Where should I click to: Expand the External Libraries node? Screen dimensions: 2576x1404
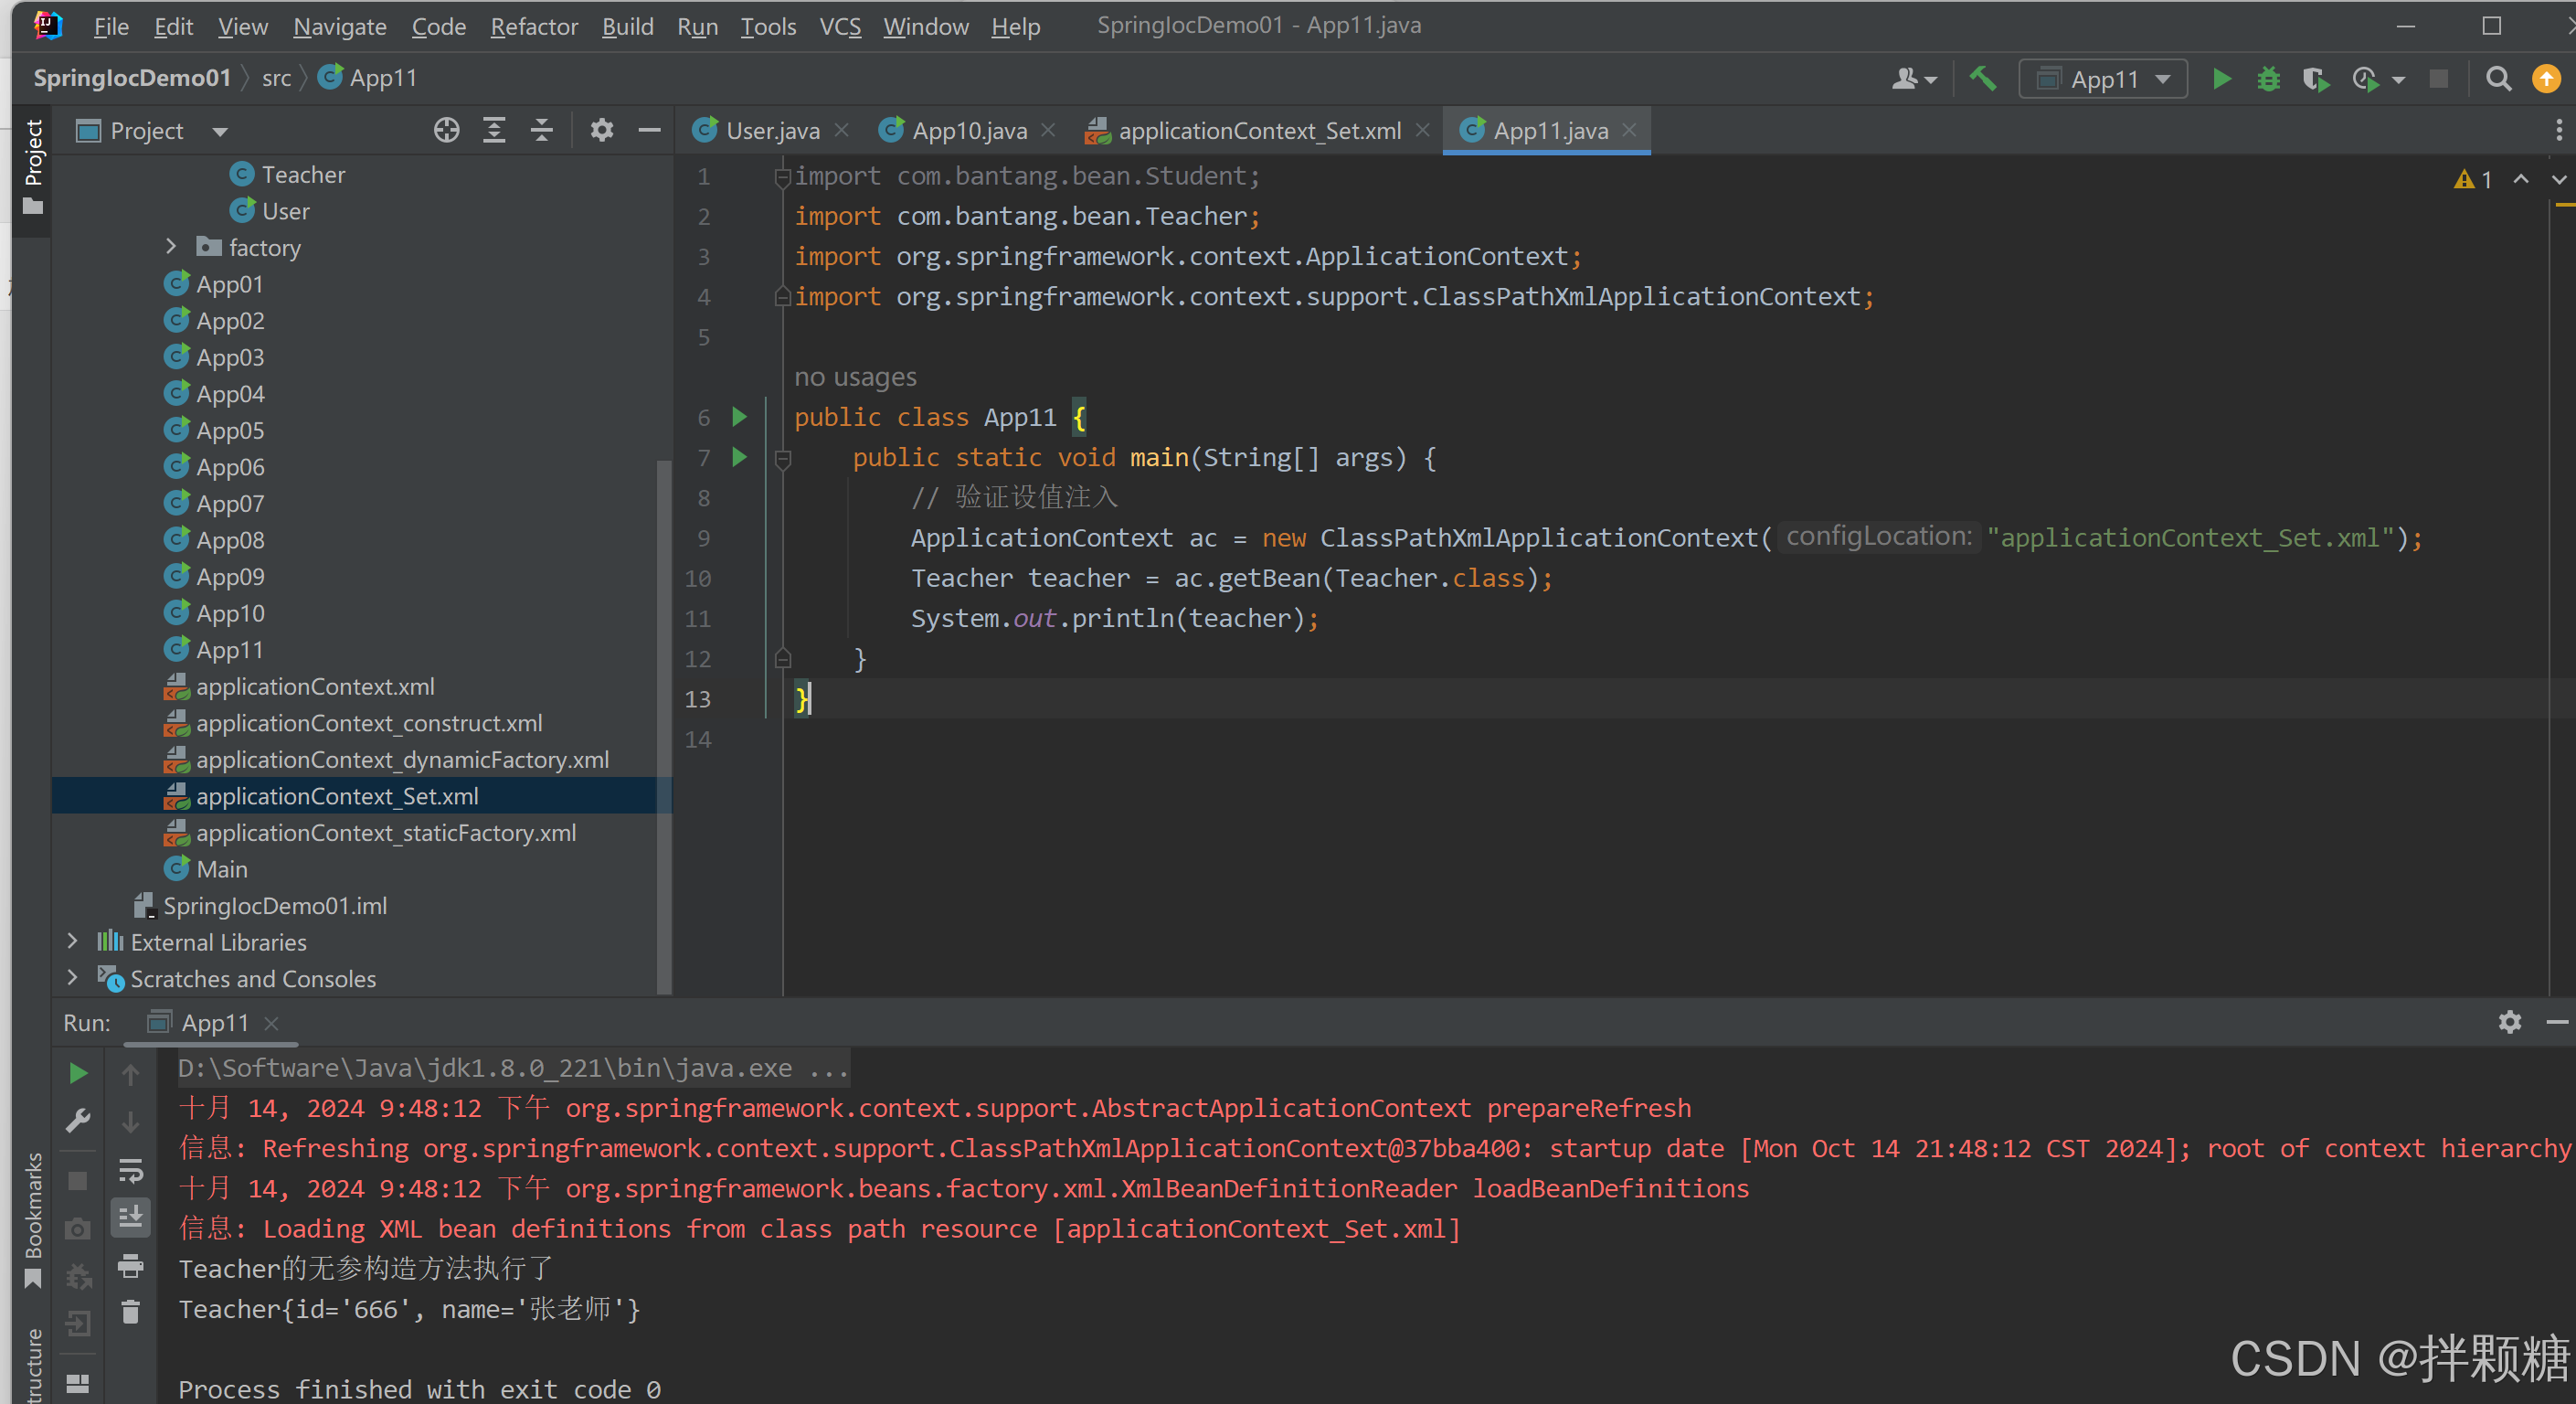point(72,942)
